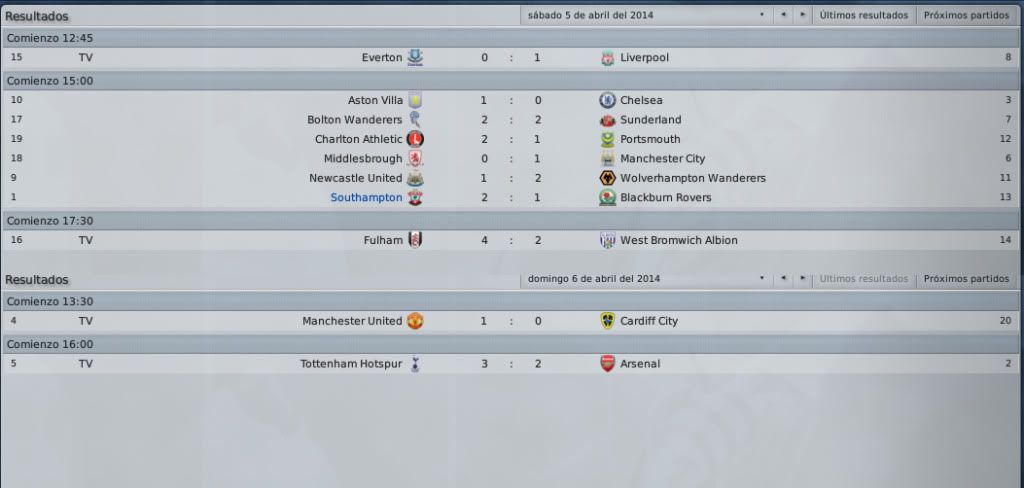Click next day arrow for domingo results
1024x488 pixels.
click(x=803, y=278)
